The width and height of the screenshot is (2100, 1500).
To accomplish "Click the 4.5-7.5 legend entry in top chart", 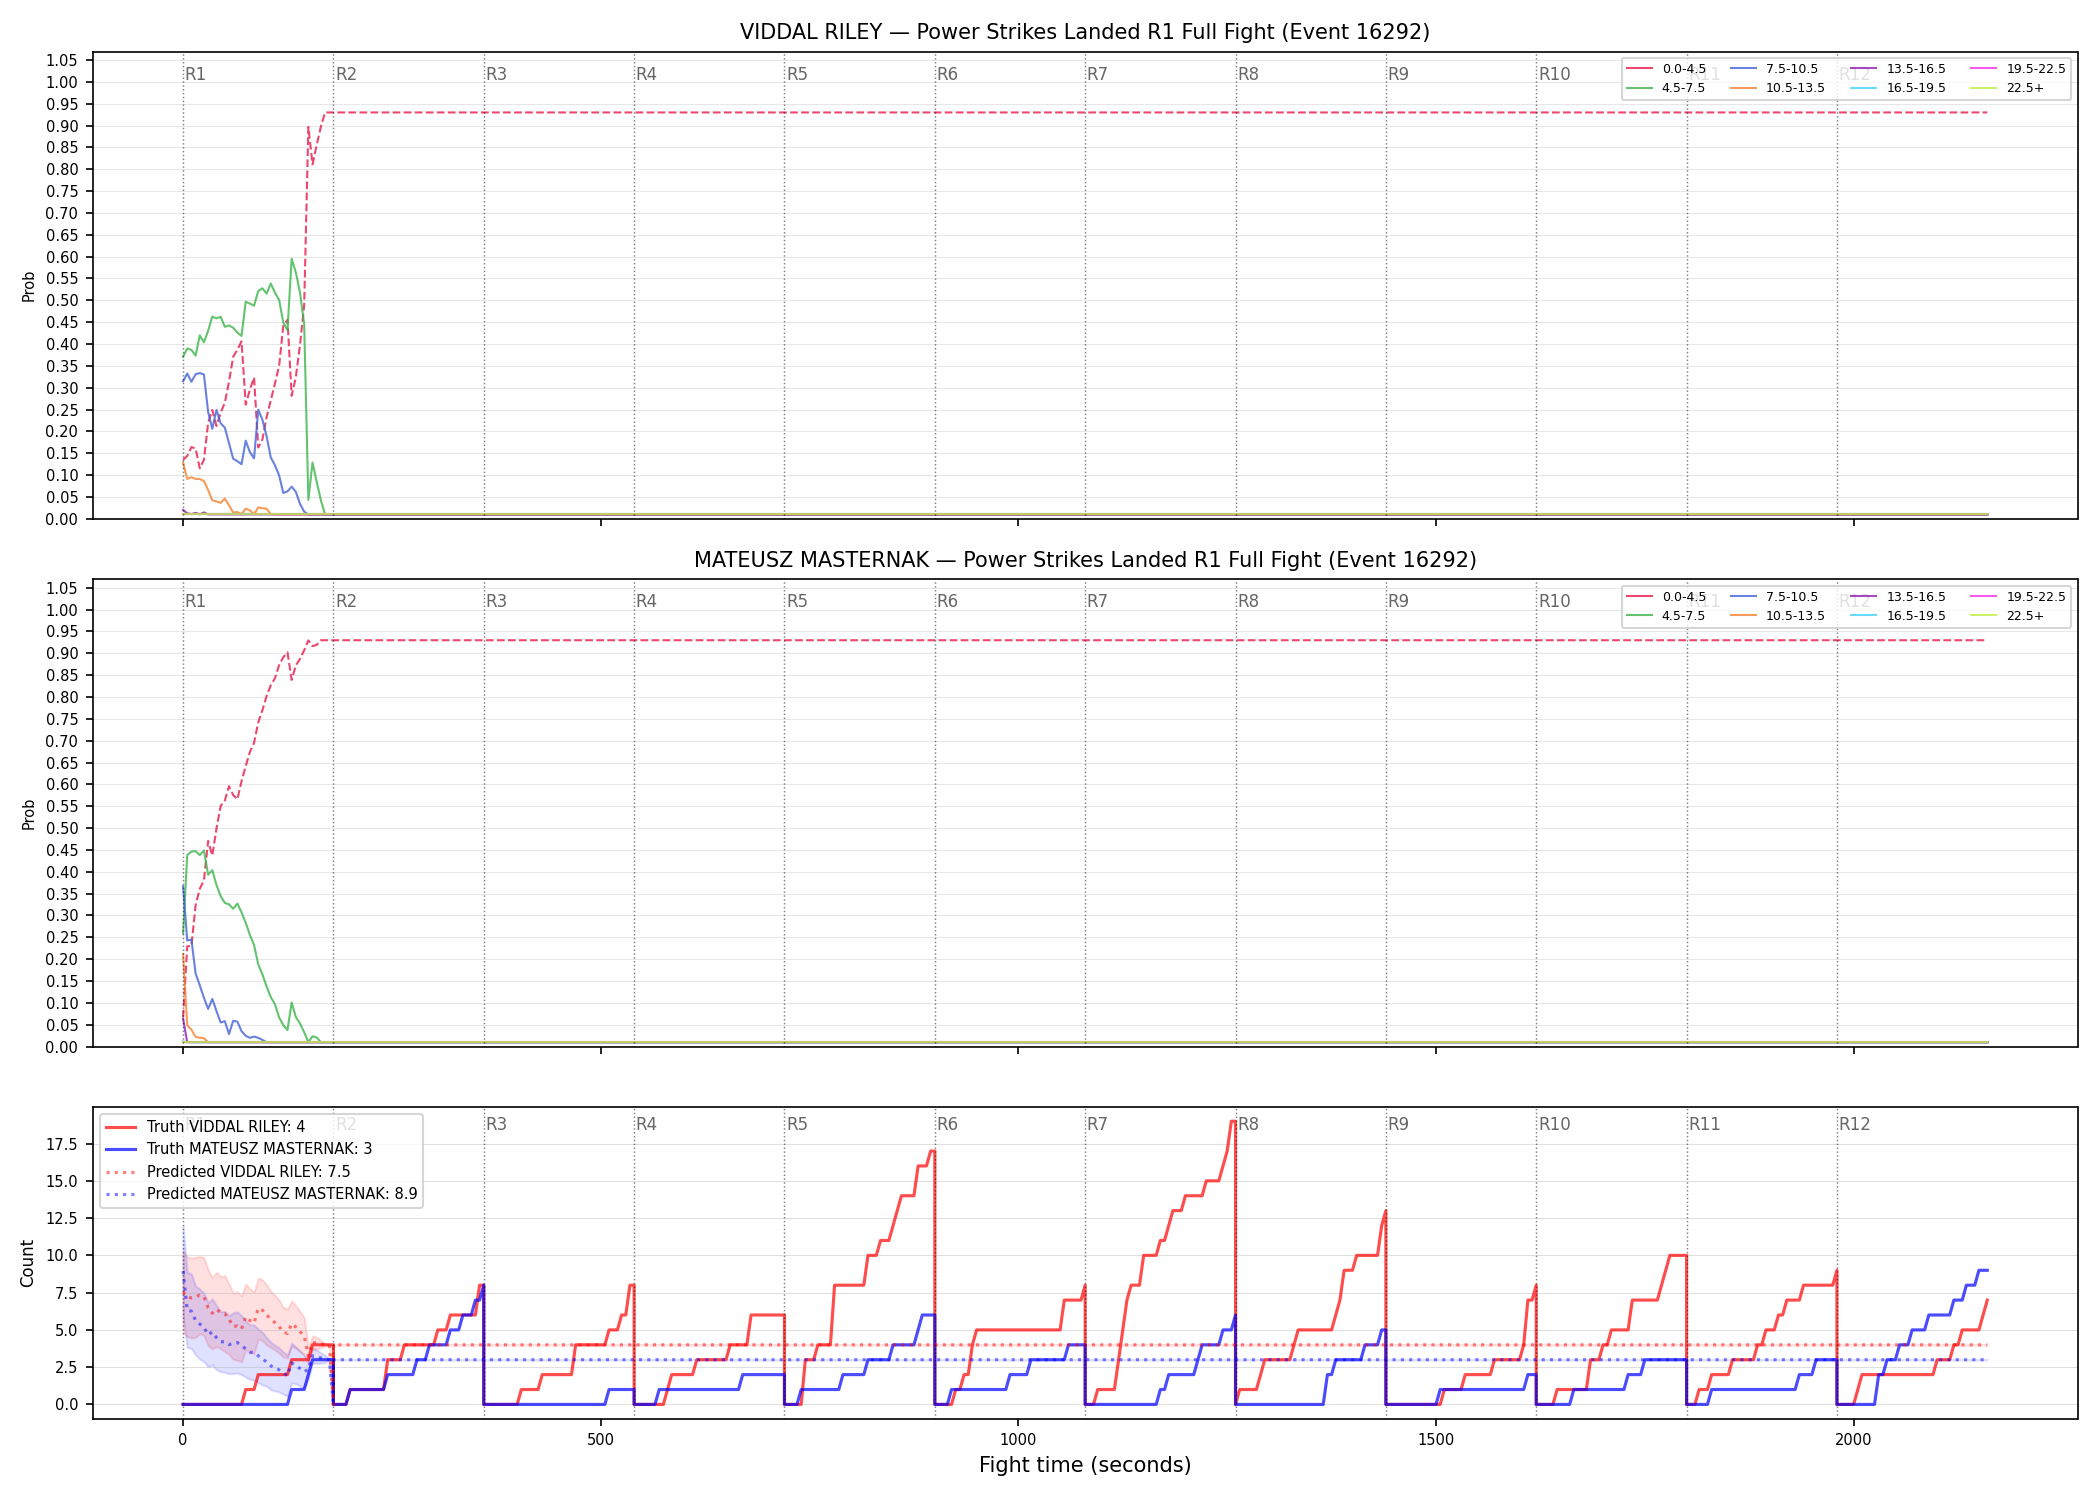I will click(1667, 88).
